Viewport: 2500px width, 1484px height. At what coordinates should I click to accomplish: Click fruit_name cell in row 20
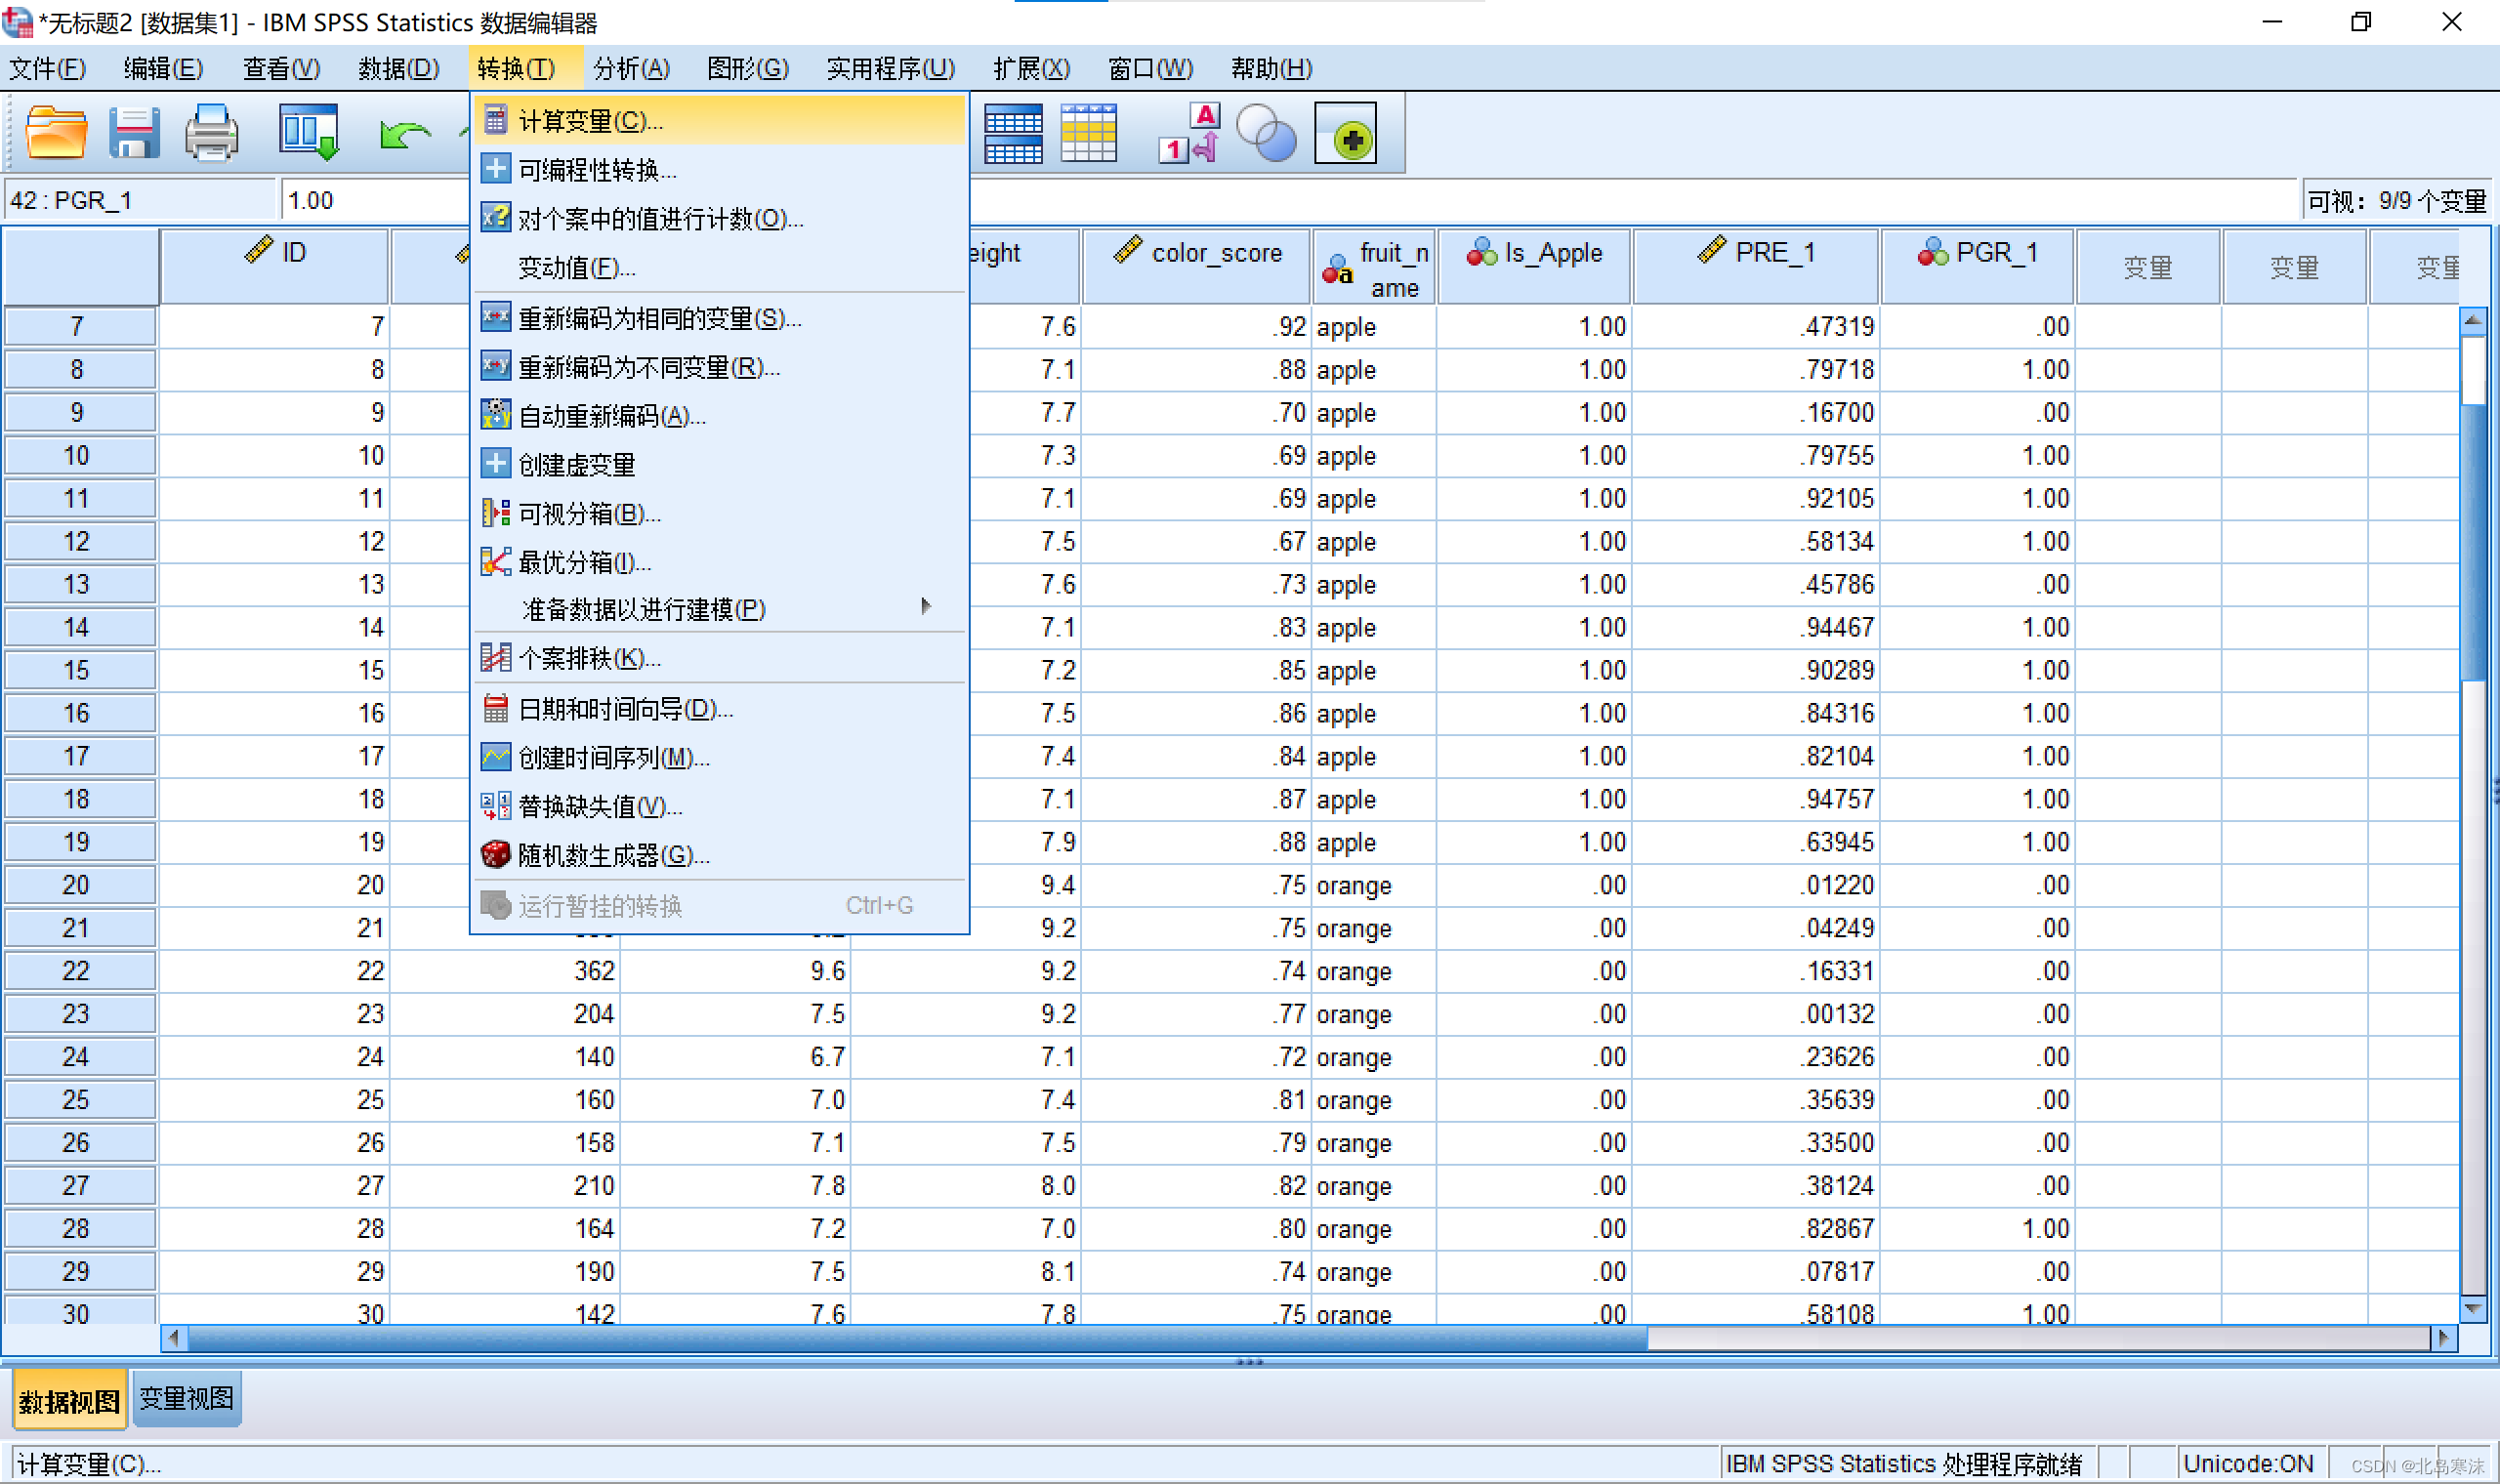point(1374,885)
